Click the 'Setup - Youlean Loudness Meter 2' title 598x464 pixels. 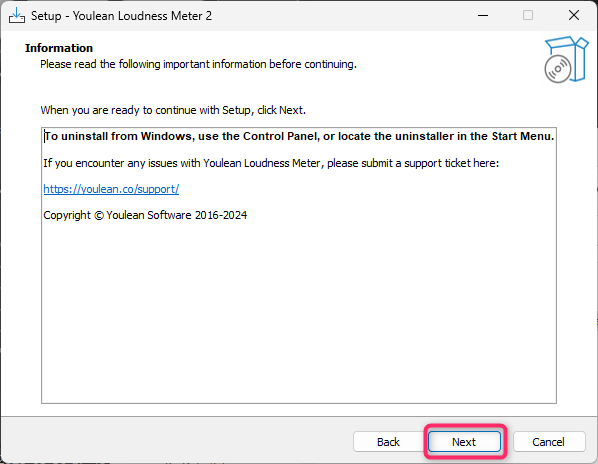121,16
